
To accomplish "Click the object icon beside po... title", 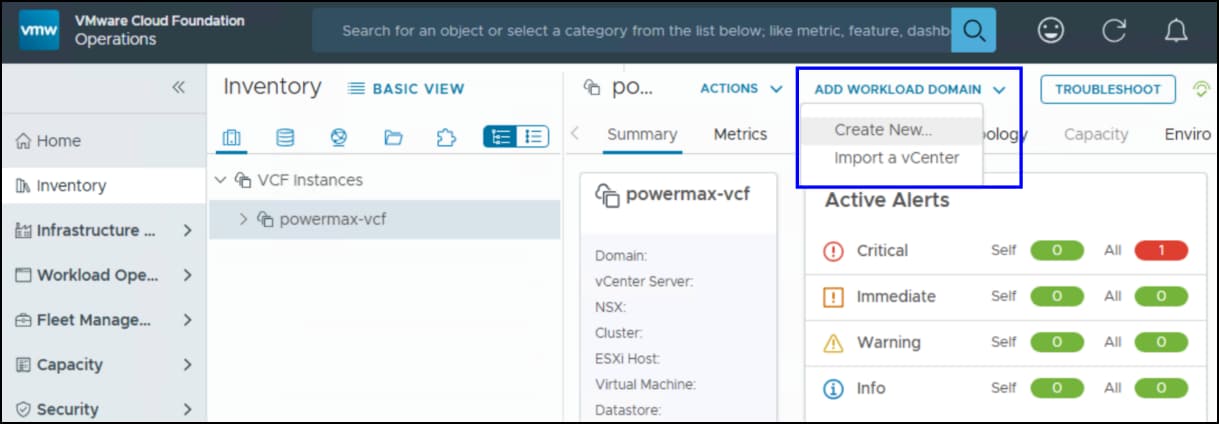I will click(592, 88).
